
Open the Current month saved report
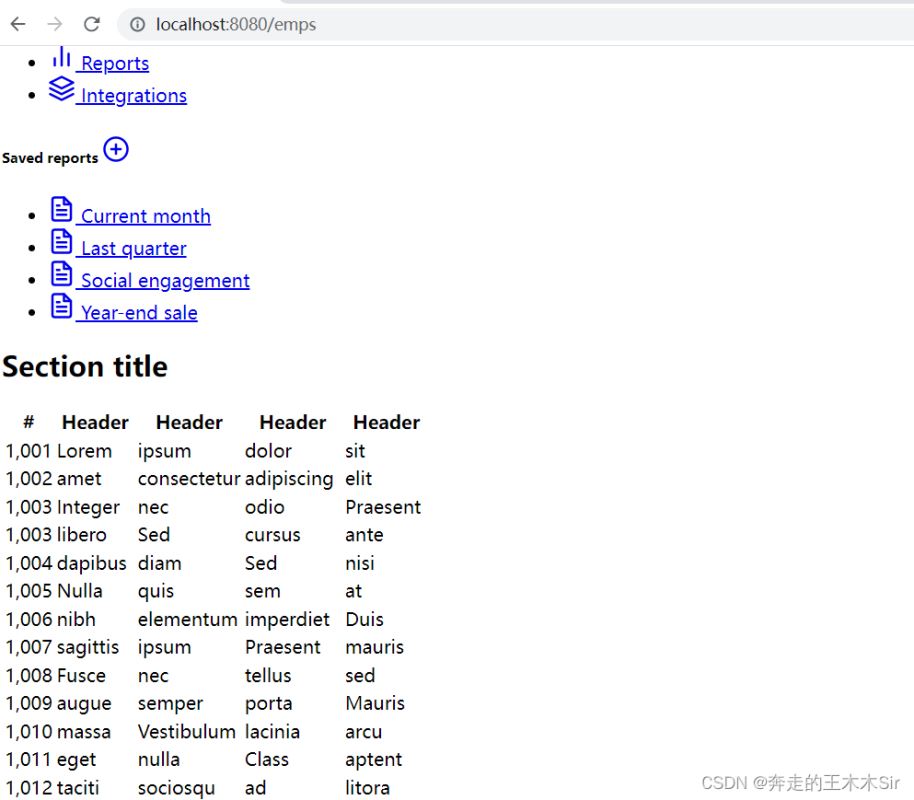(146, 217)
